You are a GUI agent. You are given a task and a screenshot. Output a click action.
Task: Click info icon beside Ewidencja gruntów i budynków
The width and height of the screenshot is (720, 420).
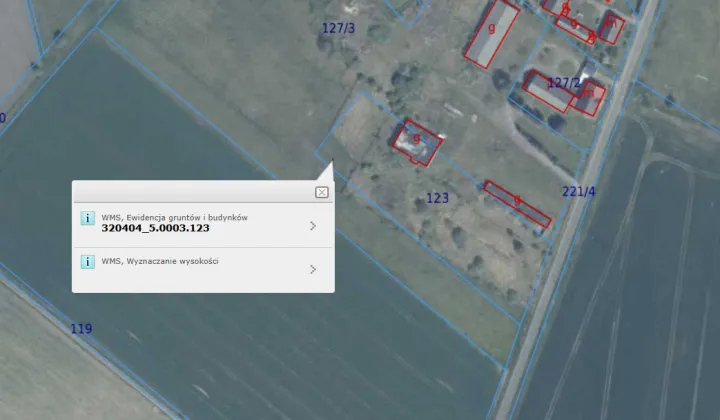click(x=87, y=218)
